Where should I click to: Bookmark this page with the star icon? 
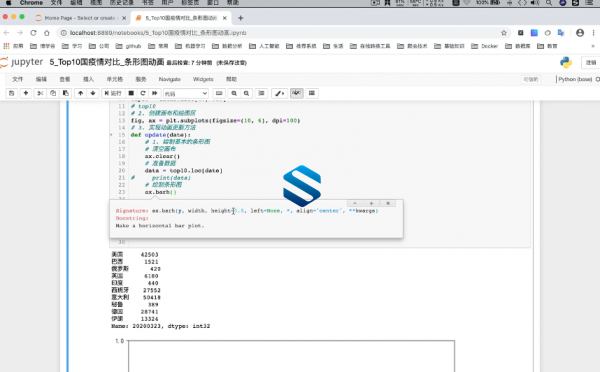point(504,33)
